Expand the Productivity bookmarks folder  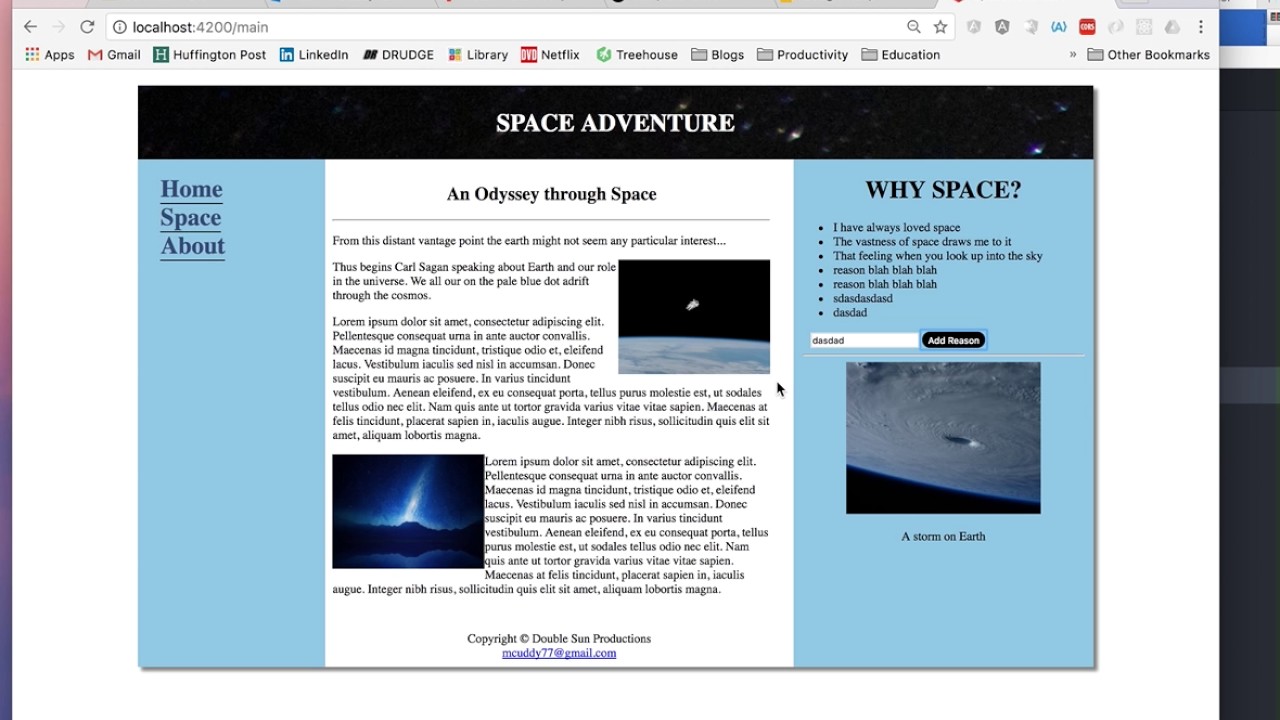coord(803,55)
